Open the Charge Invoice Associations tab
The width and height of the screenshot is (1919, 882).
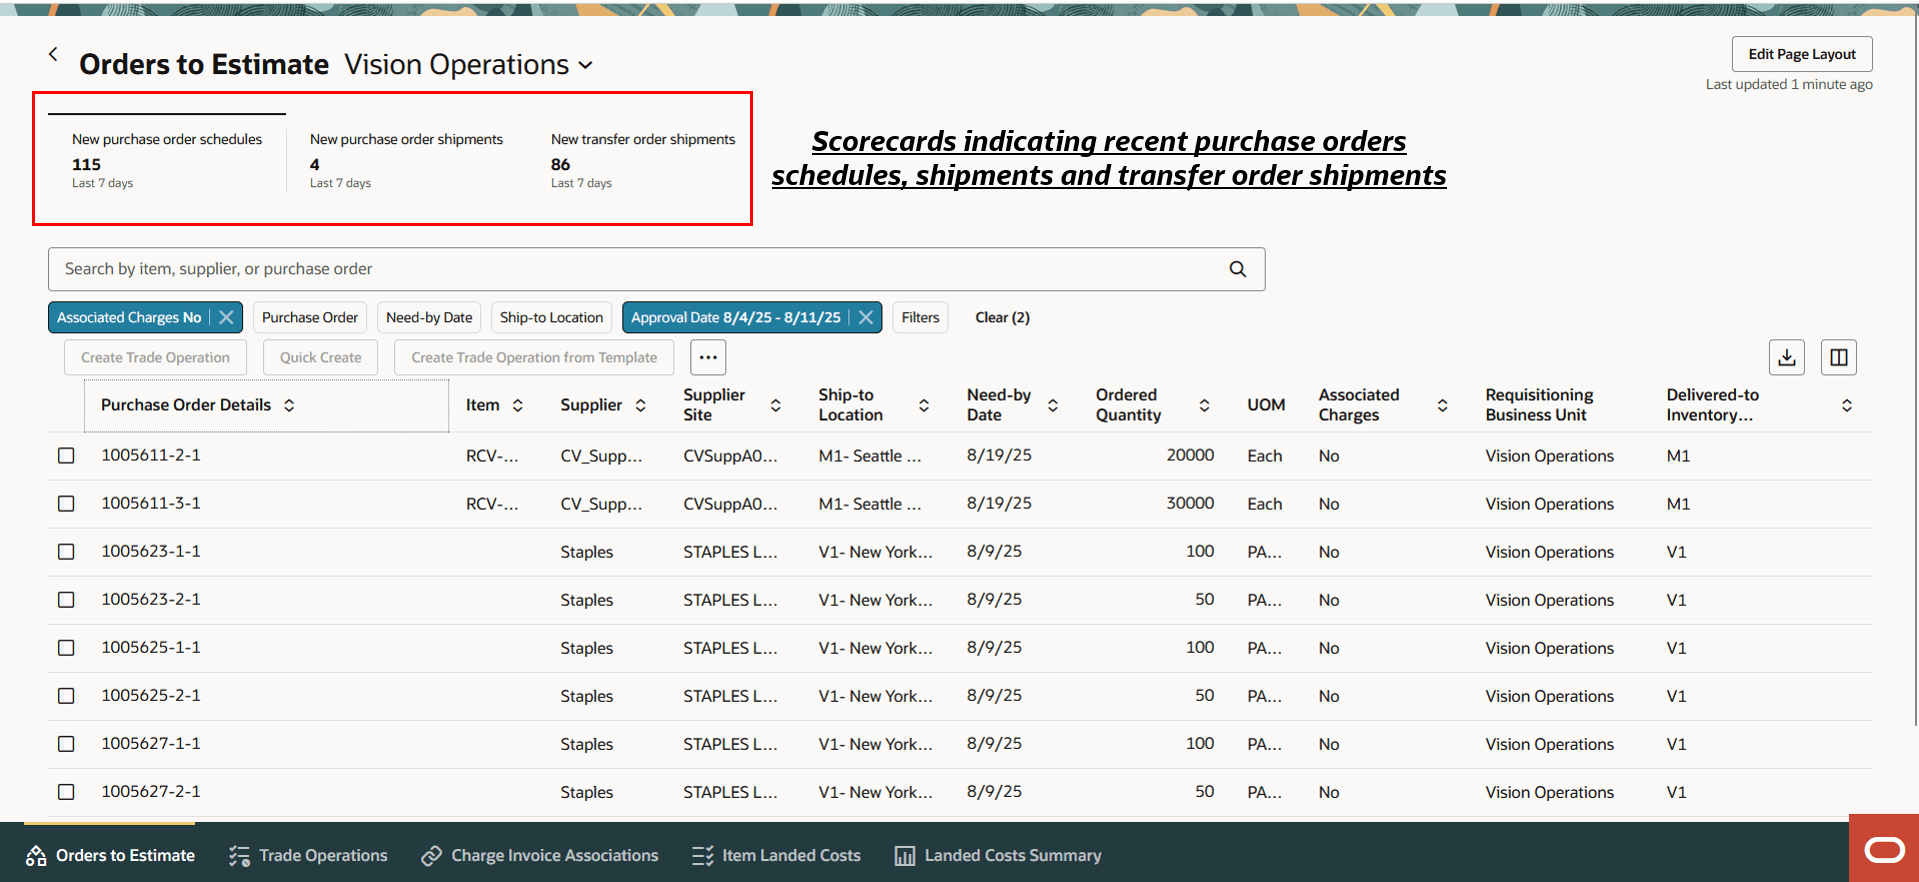pos(540,855)
